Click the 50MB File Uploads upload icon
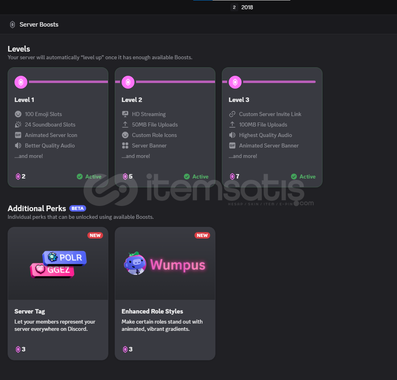This screenshot has width=397, height=380. (125, 125)
